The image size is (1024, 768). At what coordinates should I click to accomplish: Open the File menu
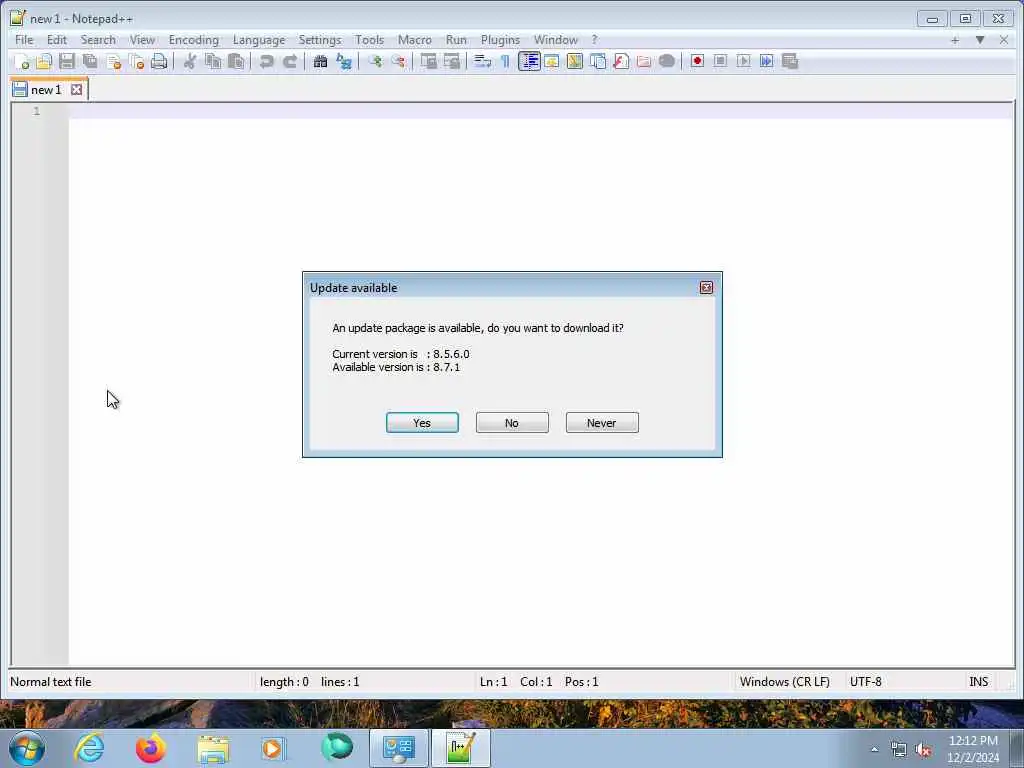pos(24,40)
